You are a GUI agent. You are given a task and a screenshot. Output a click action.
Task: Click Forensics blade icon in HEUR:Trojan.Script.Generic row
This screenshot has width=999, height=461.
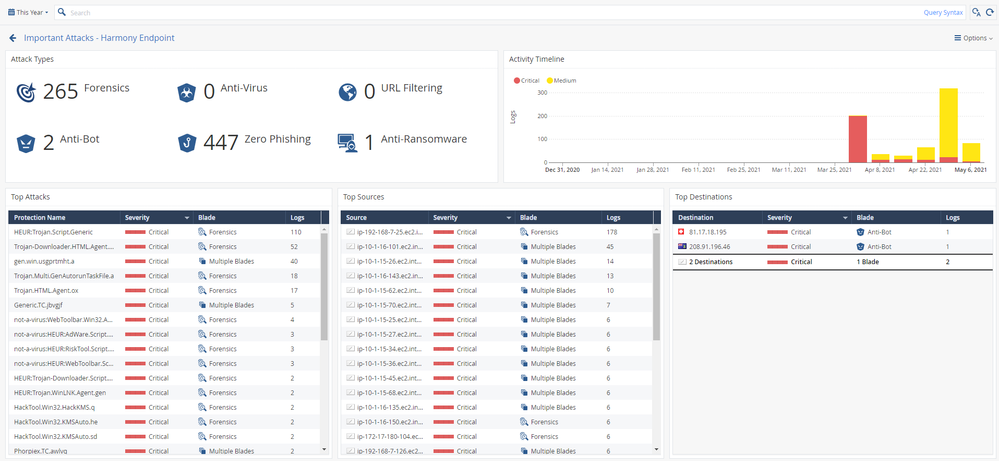pyautogui.click(x=202, y=232)
